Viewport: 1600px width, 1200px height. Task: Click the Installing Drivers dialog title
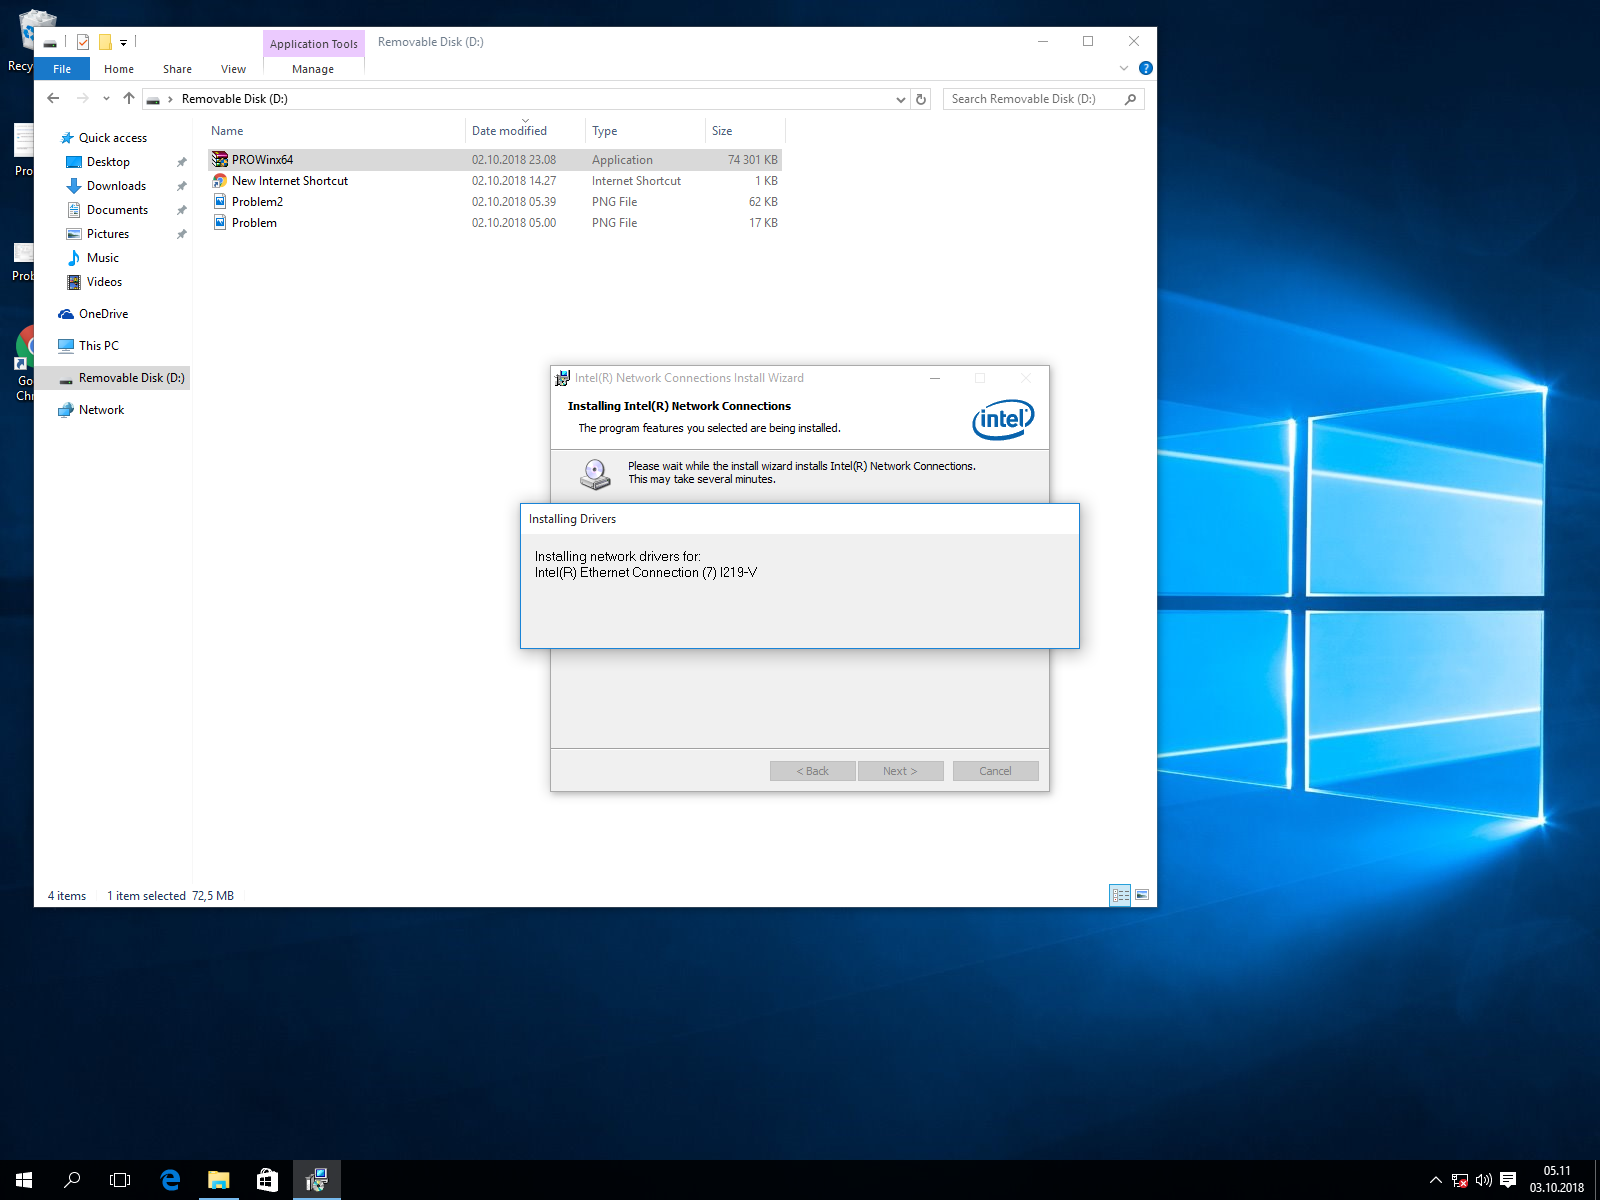point(572,519)
